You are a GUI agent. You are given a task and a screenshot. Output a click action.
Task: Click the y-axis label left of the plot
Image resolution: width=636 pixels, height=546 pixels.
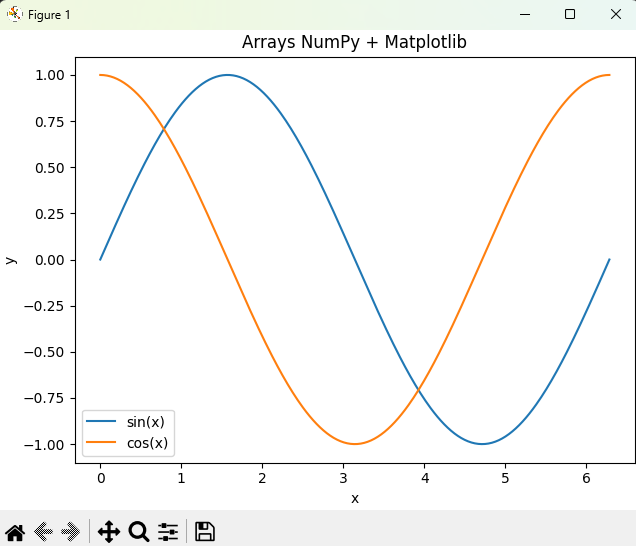tap(11, 260)
